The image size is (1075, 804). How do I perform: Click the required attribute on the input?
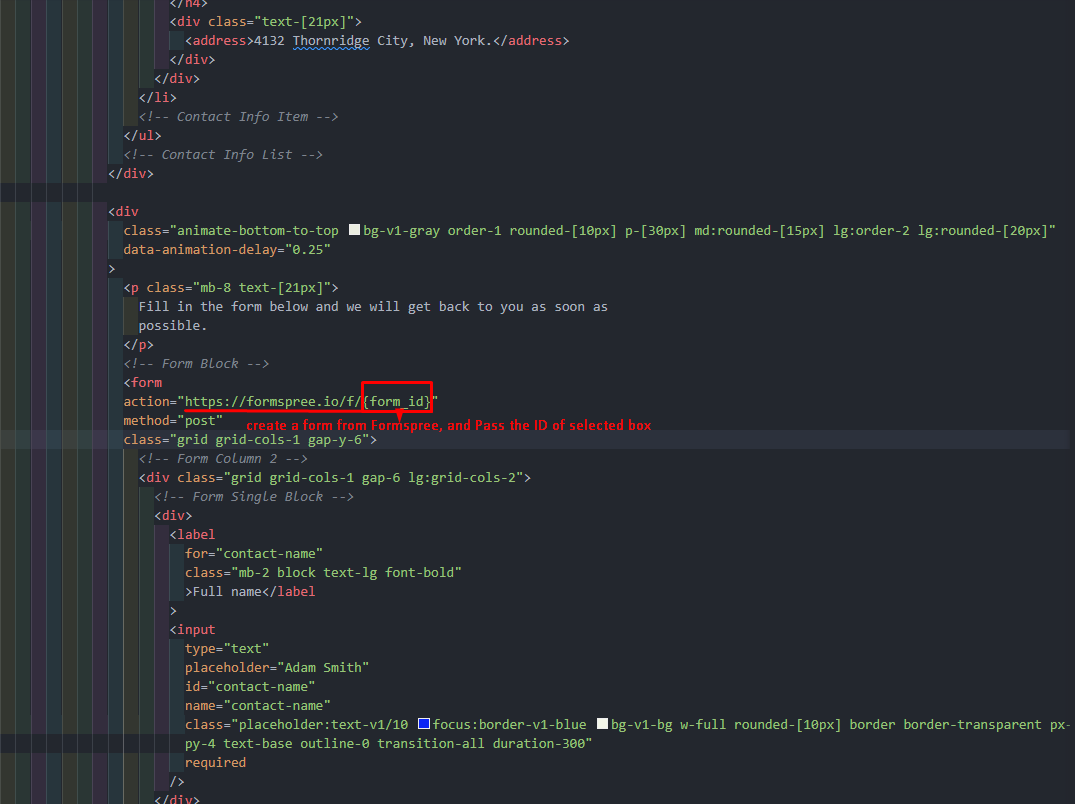point(215,762)
